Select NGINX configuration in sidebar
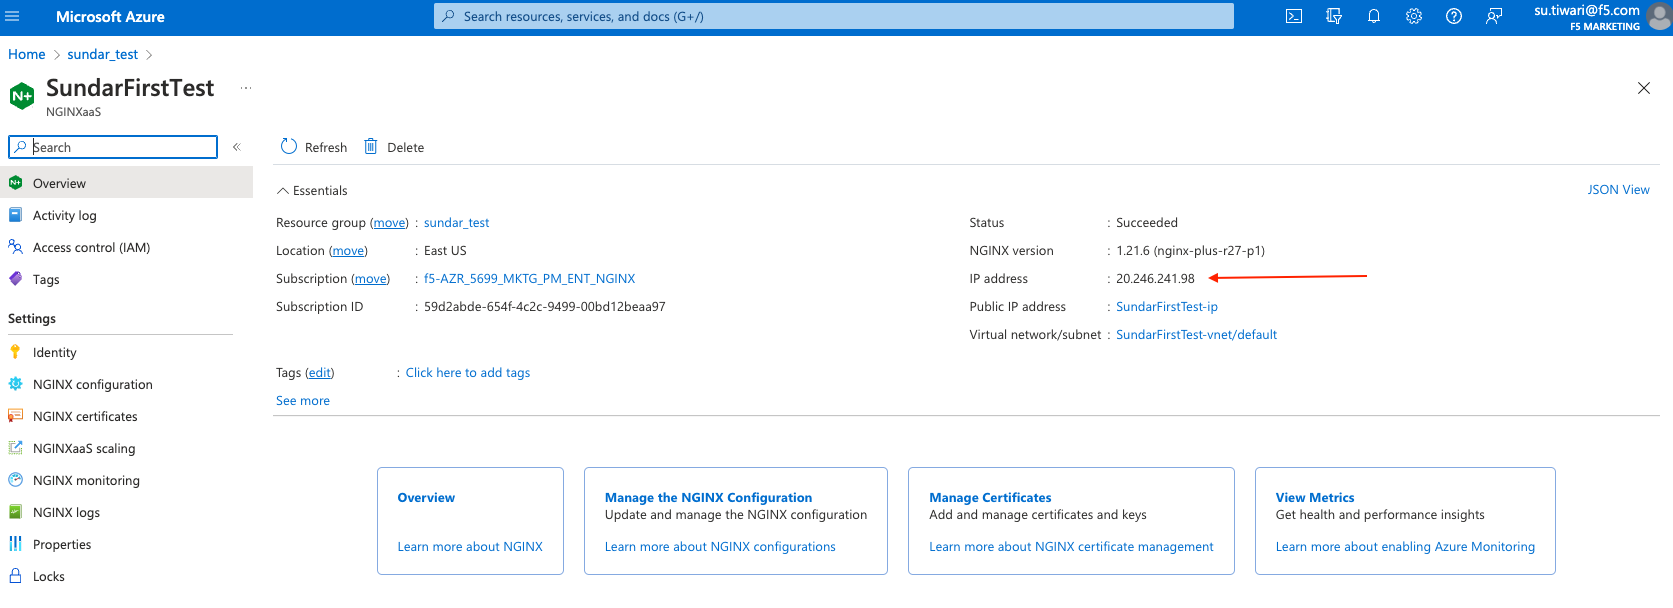This screenshot has height=608, width=1673. click(92, 384)
